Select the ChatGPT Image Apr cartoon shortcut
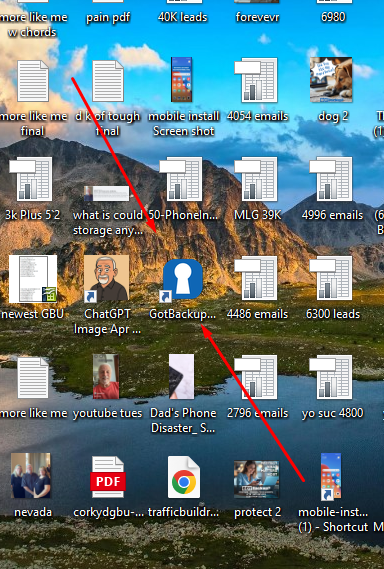The height and width of the screenshot is (569, 384). click(106, 279)
